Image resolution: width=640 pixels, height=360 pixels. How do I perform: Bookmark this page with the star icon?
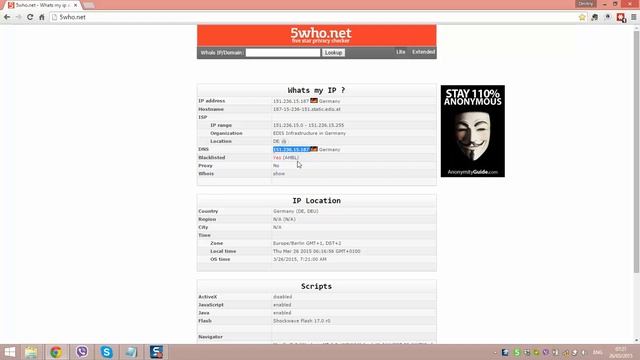tap(582, 17)
